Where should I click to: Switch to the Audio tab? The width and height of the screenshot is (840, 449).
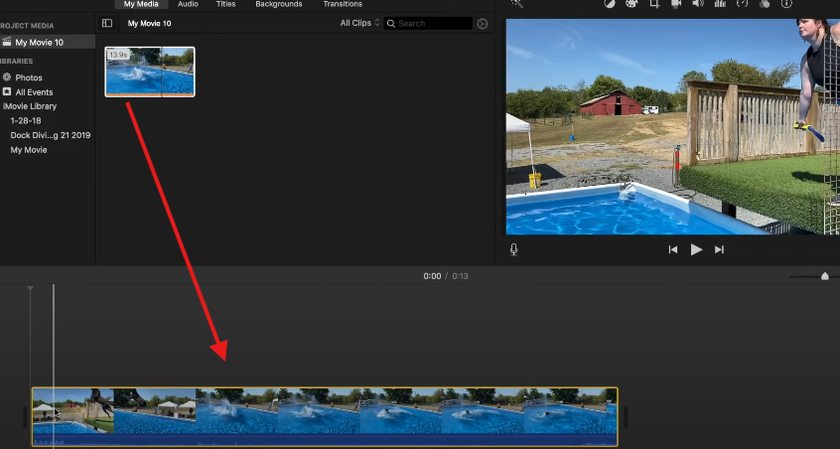pos(188,4)
